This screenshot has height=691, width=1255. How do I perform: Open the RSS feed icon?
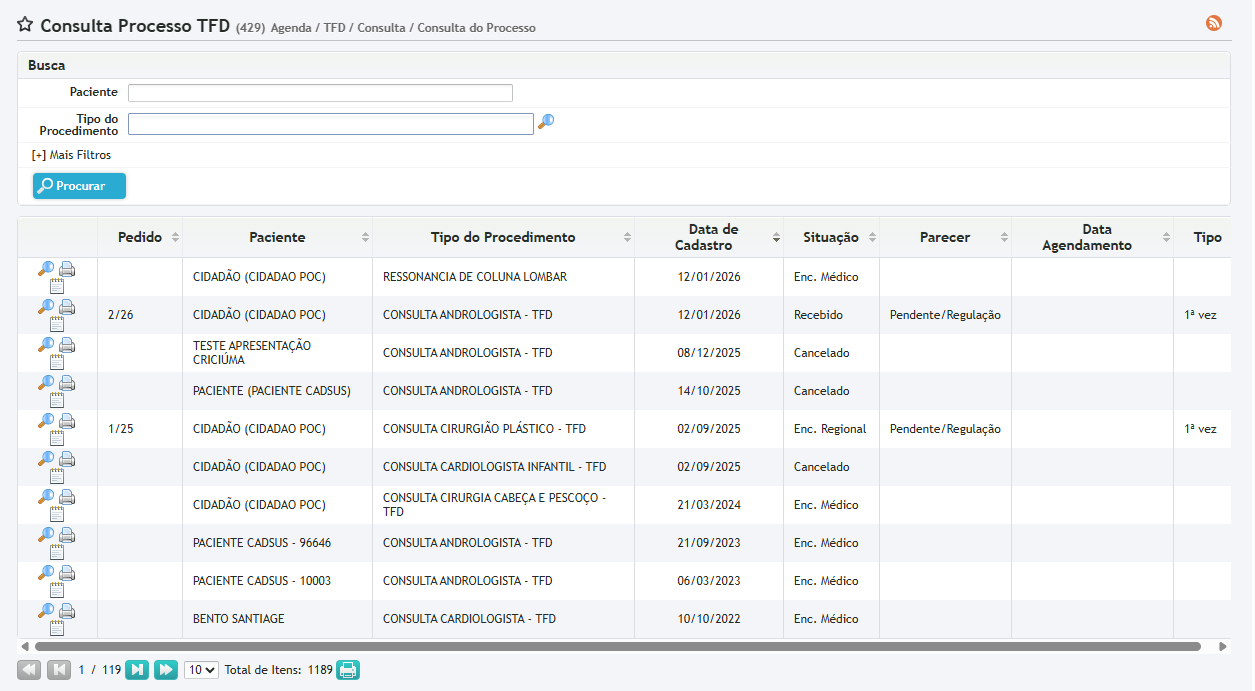pyautogui.click(x=1214, y=23)
